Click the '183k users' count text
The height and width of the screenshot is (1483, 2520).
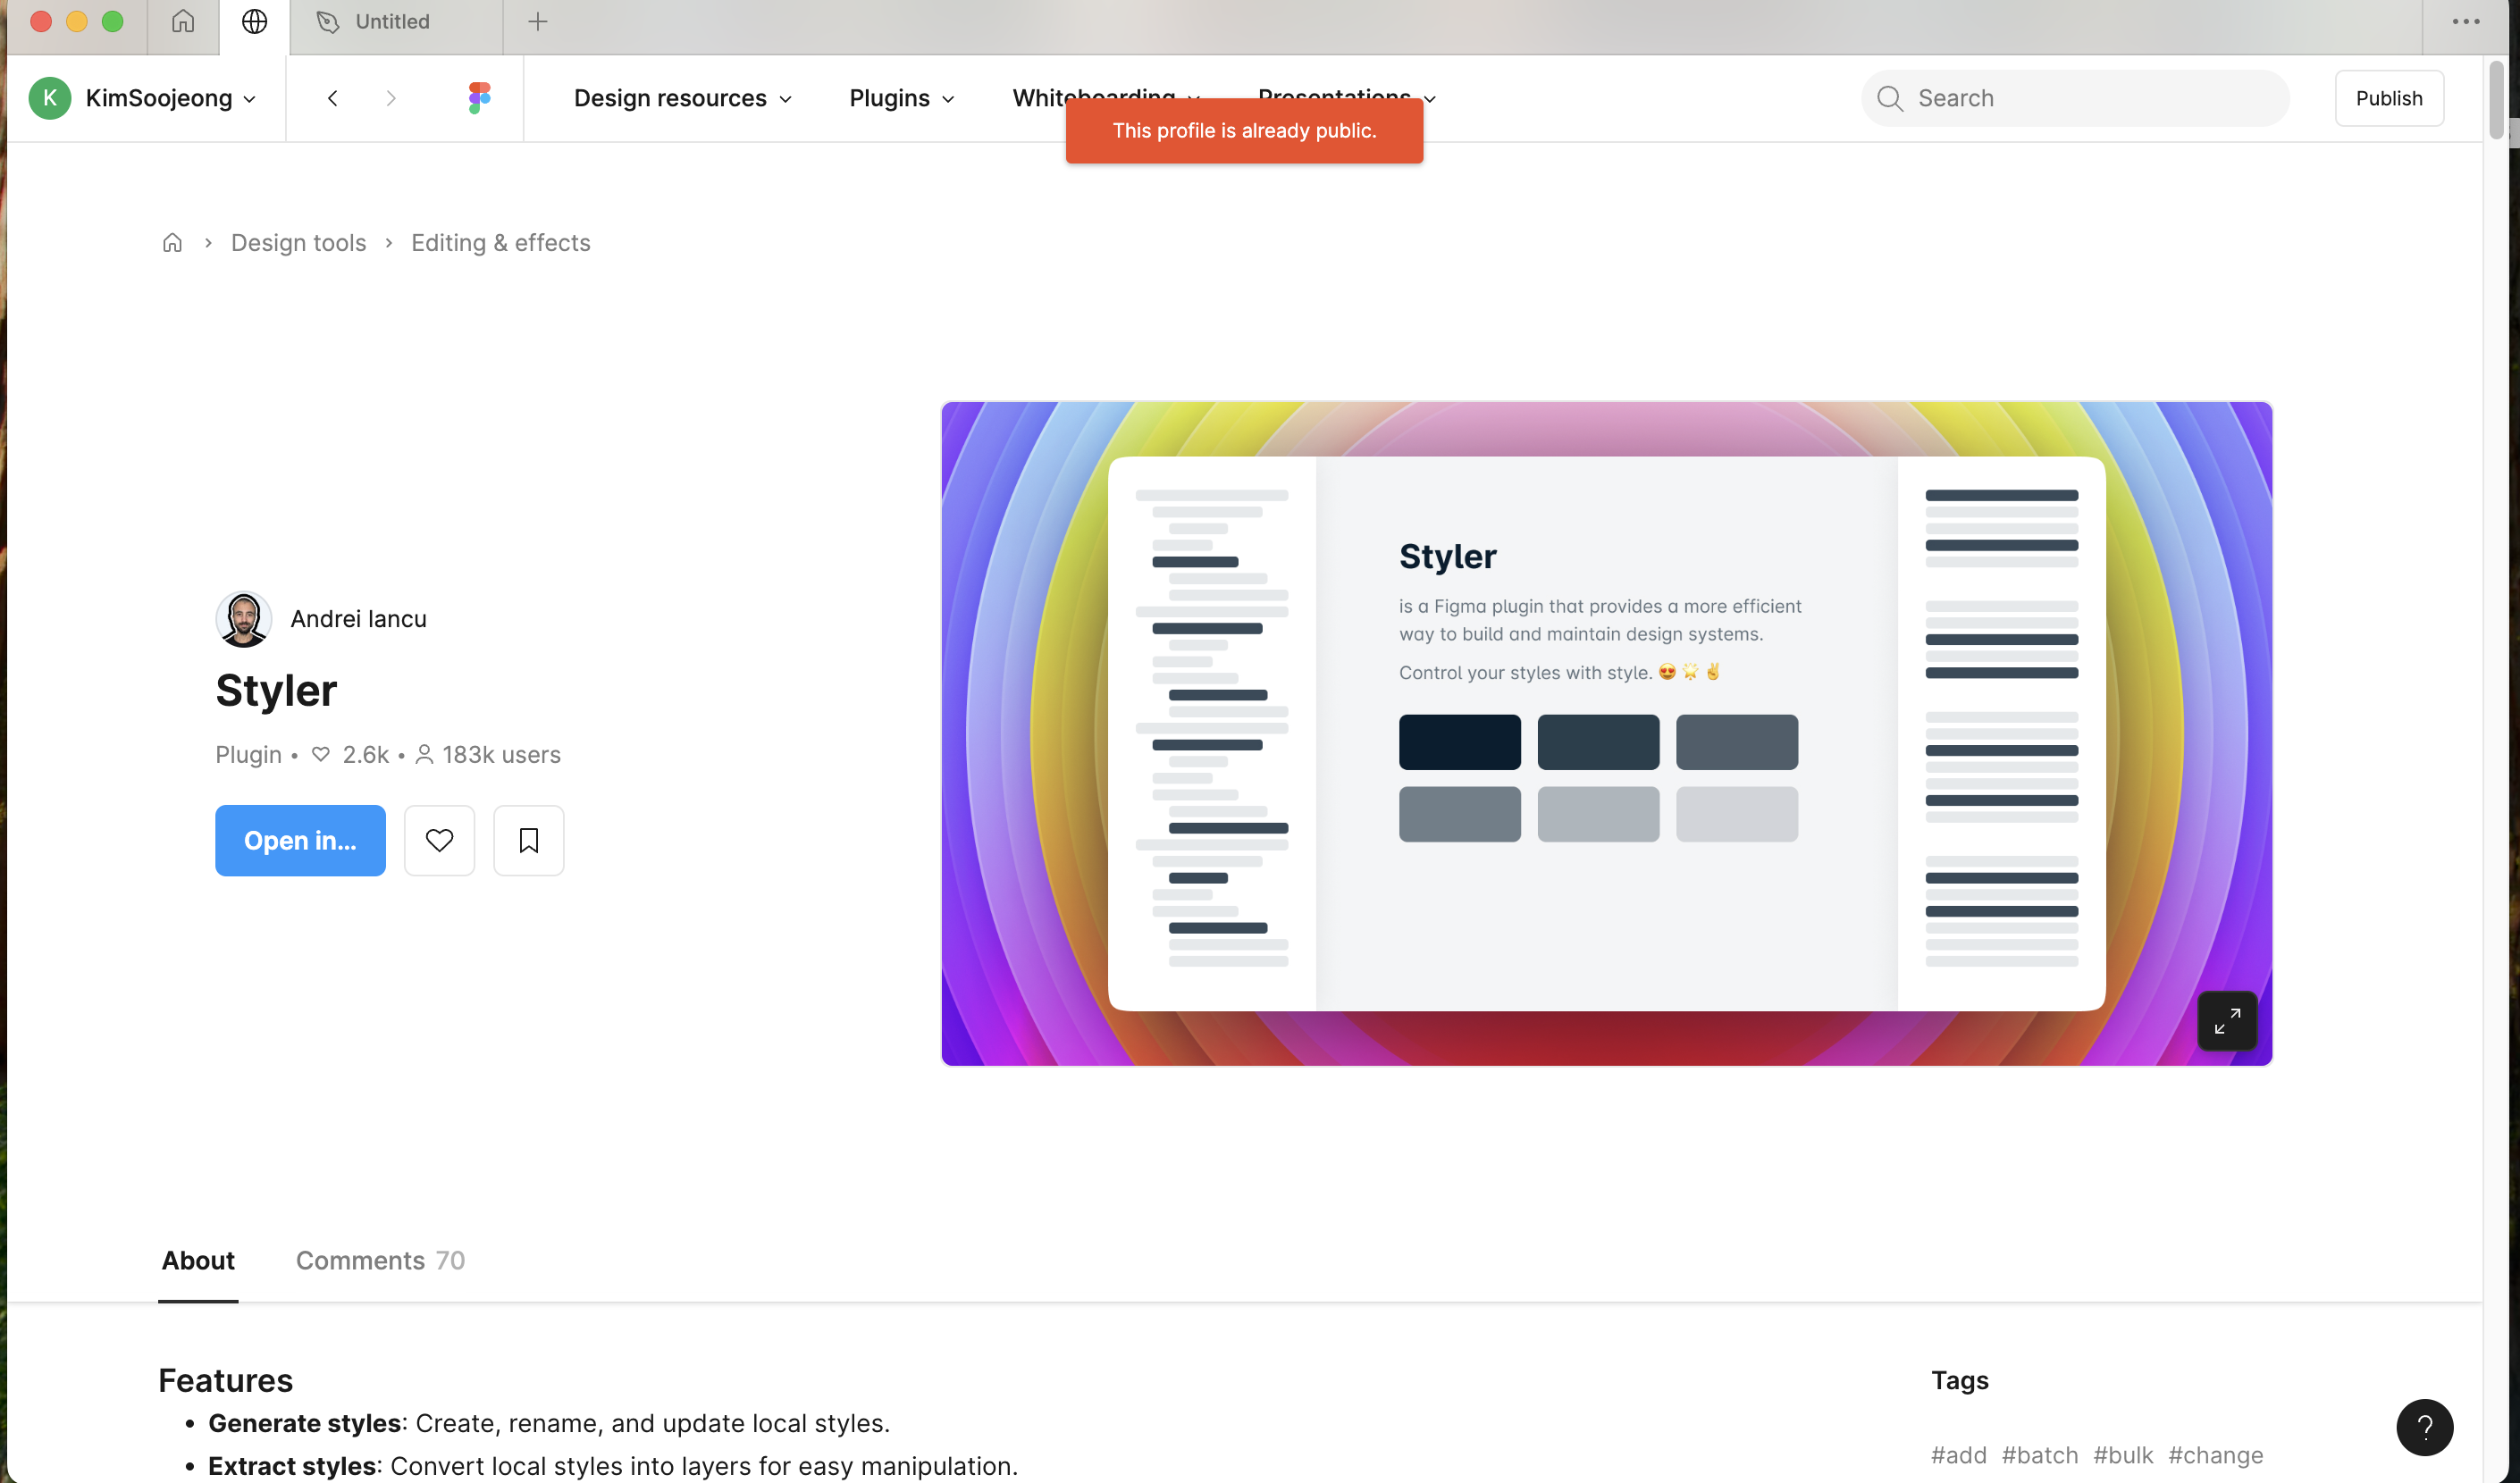(x=501, y=755)
